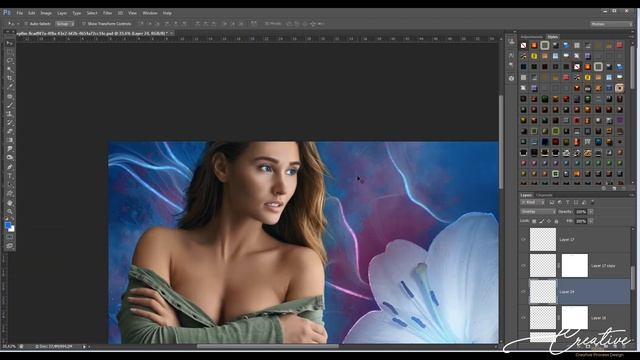Lock all for selected layer
The width and height of the screenshot is (640, 360).
tap(556, 221)
